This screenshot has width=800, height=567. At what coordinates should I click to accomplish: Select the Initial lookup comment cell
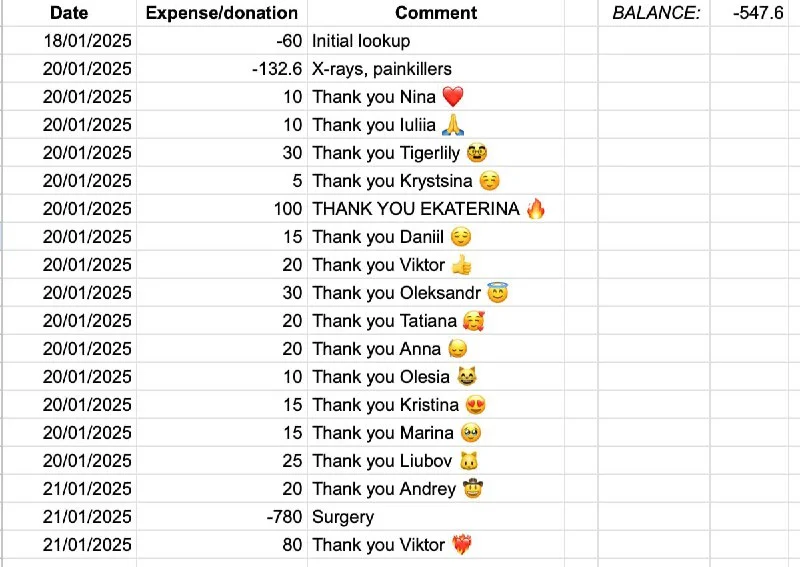tap(361, 41)
